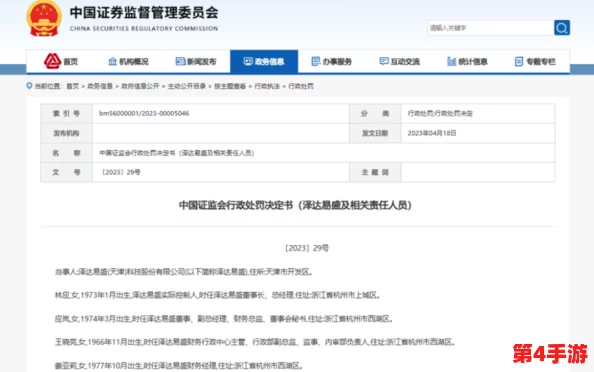This screenshot has height=372, width=594.
Task: Click category value 行政处罚;行政处罚决定
Action: (440, 113)
